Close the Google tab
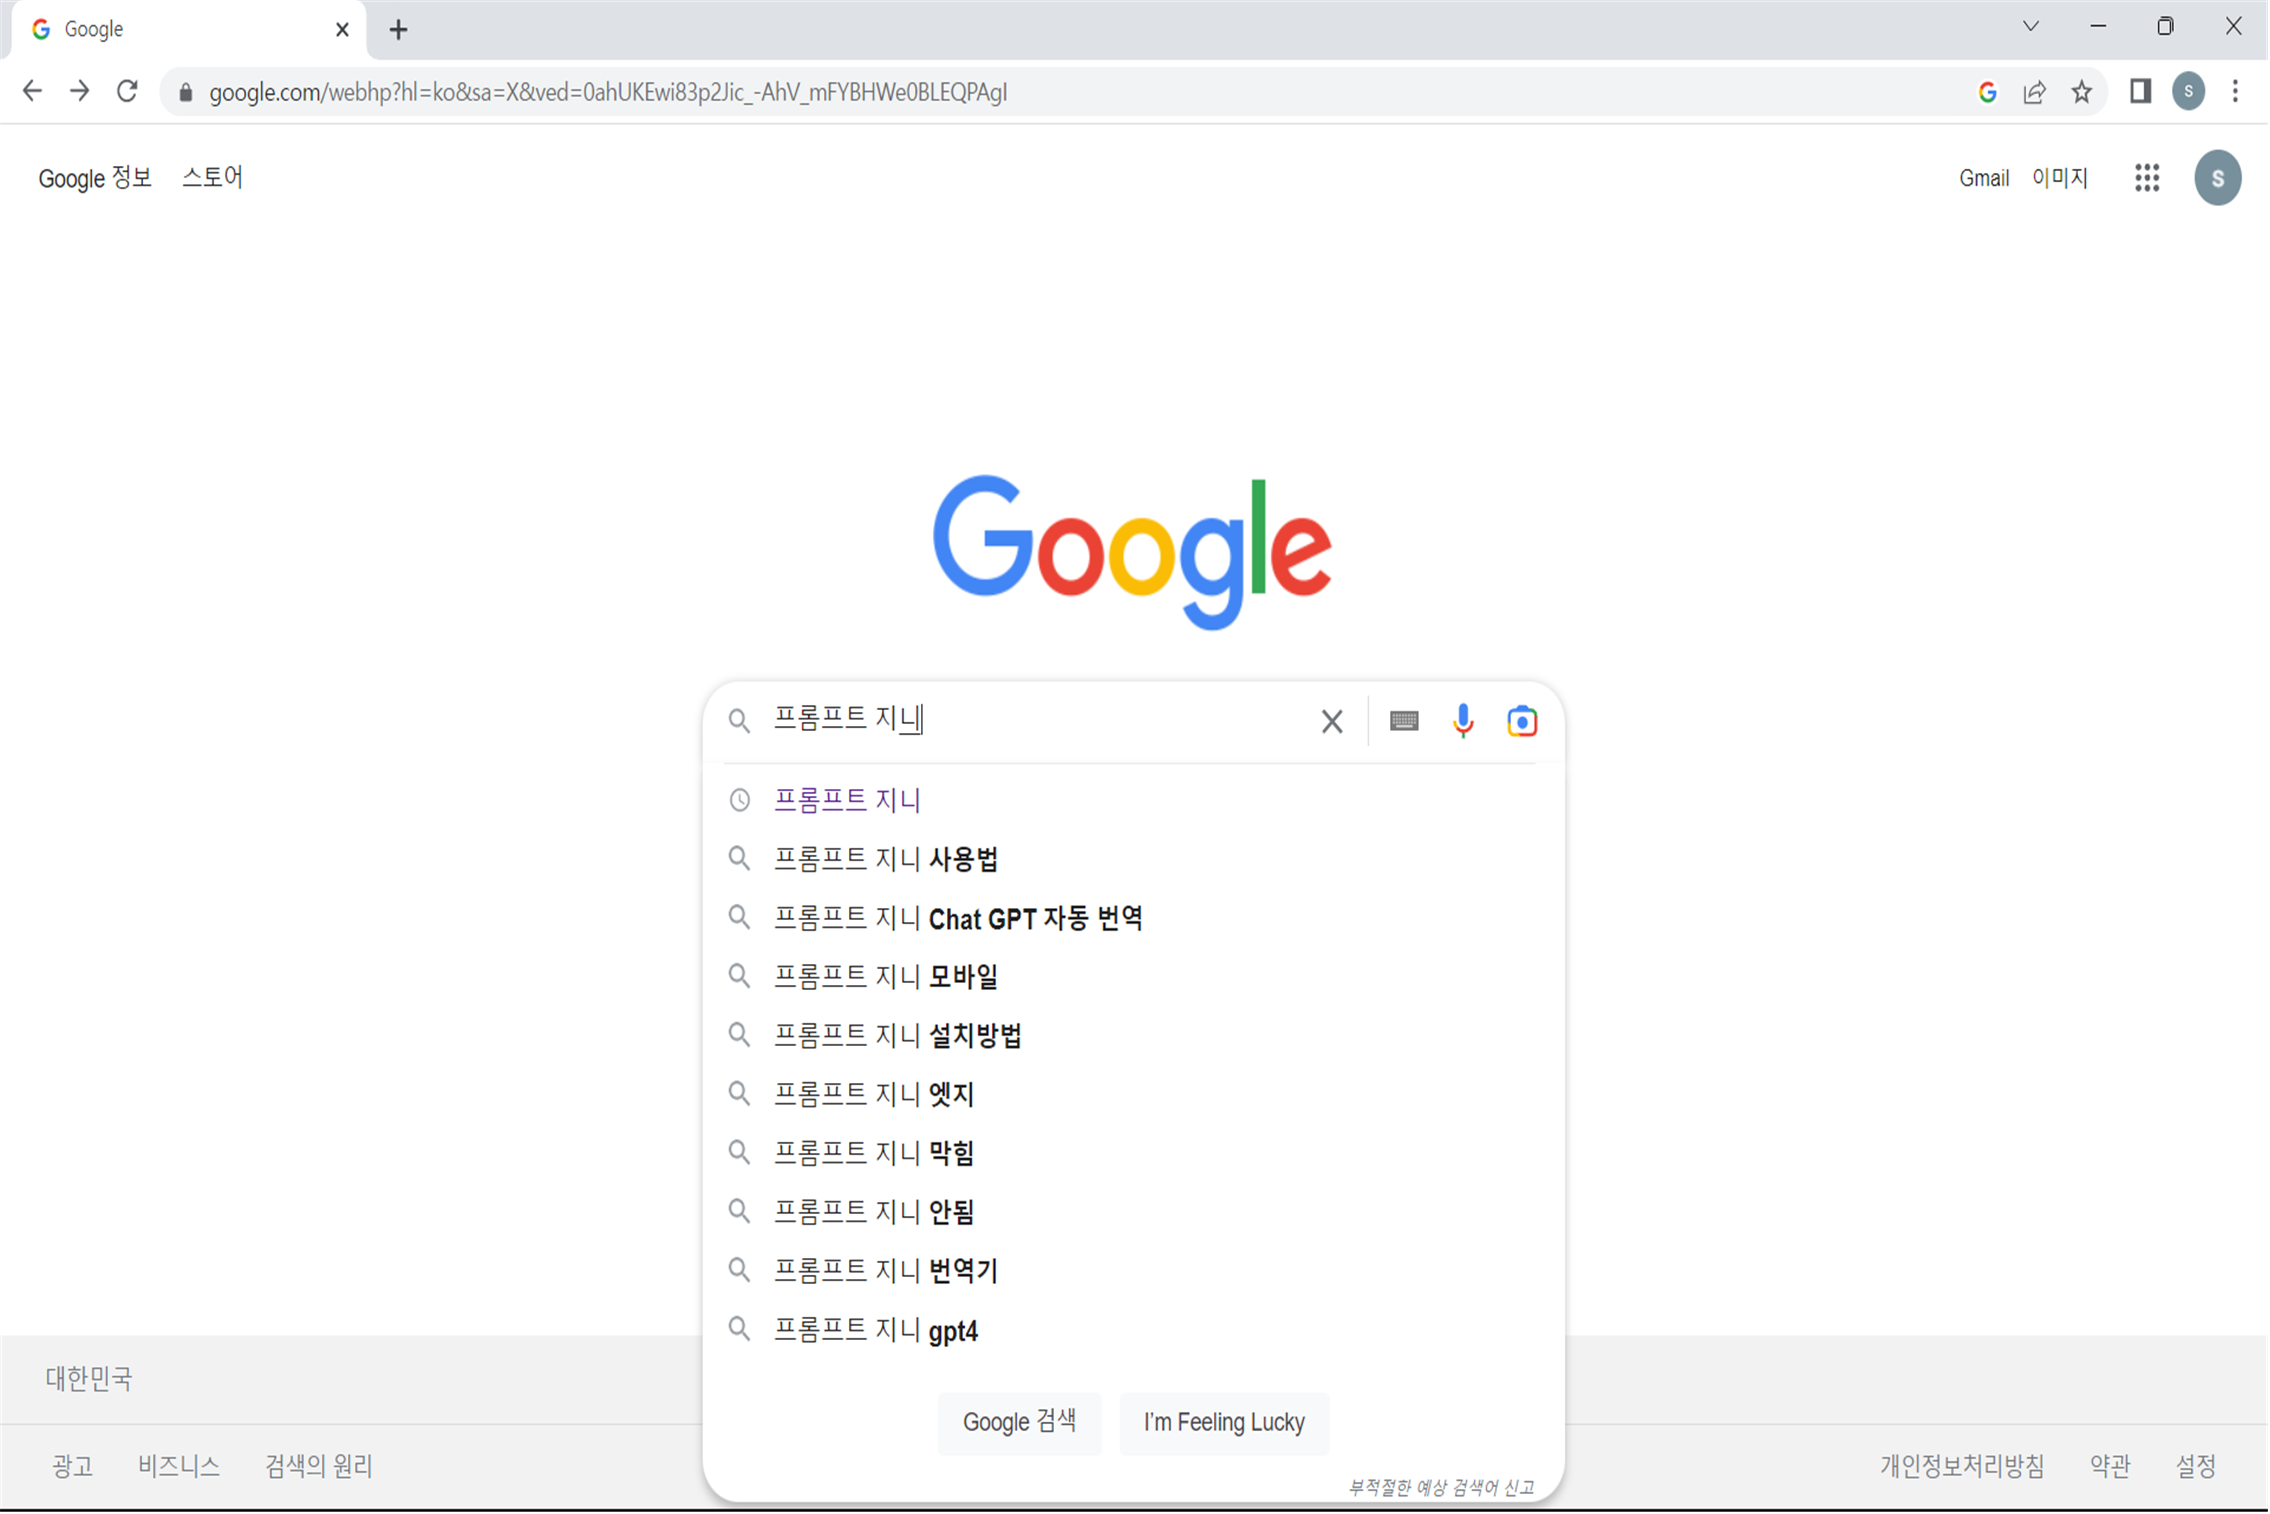 [342, 30]
